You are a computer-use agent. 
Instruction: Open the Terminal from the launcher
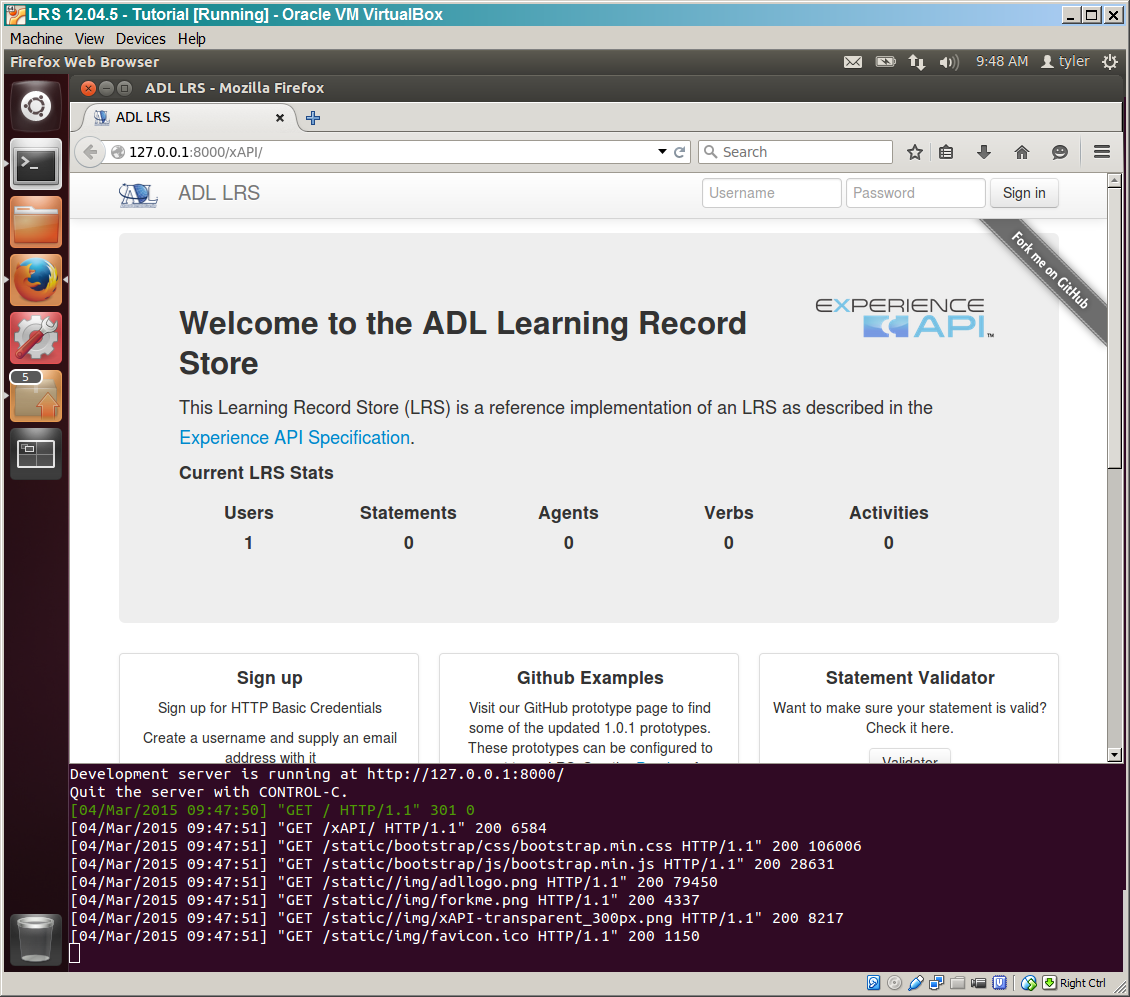click(36, 164)
